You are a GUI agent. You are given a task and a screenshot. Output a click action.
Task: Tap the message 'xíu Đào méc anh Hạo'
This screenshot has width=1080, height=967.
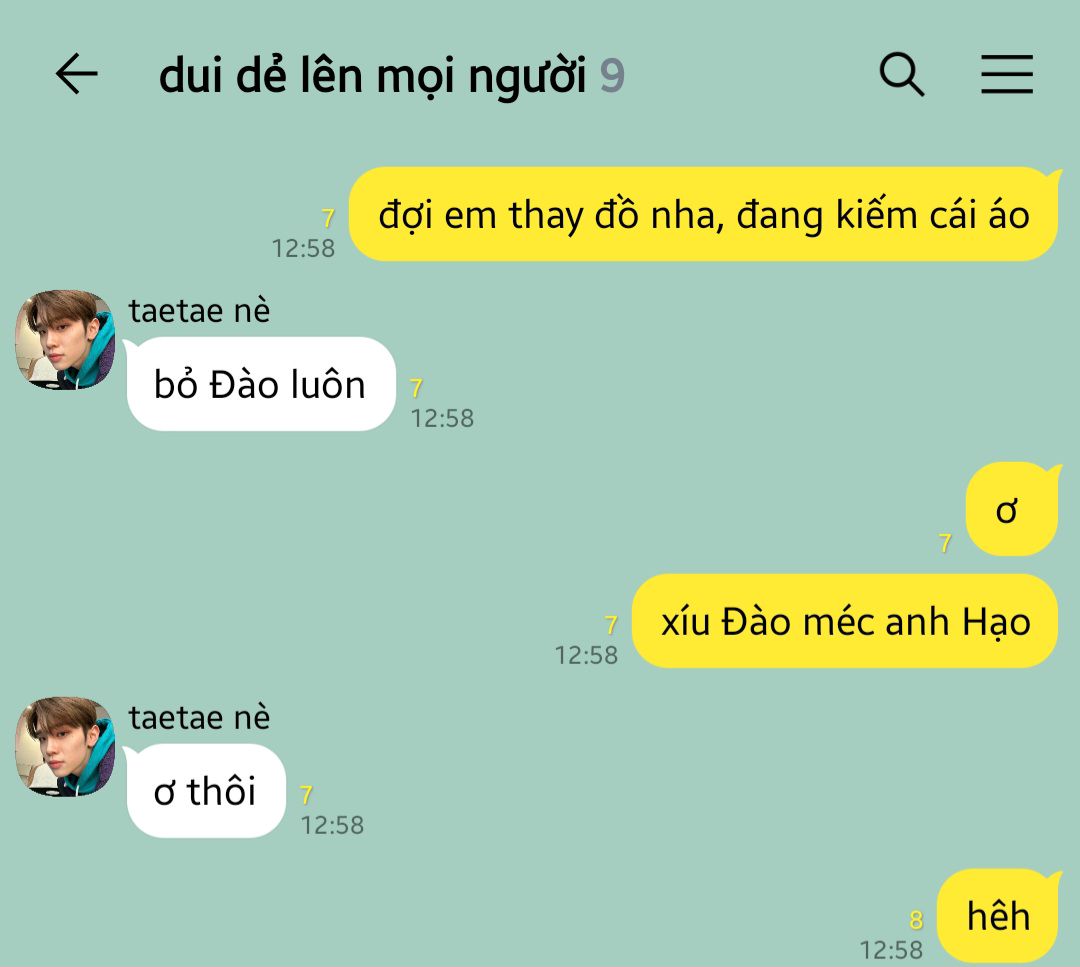[845, 621]
